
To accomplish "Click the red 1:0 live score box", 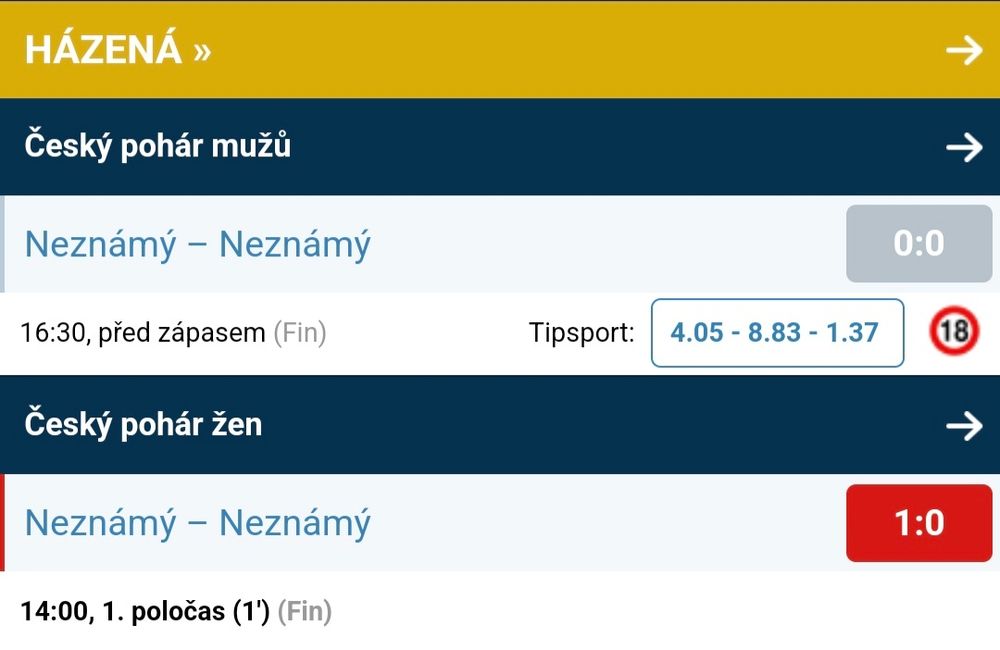I will (x=918, y=522).
